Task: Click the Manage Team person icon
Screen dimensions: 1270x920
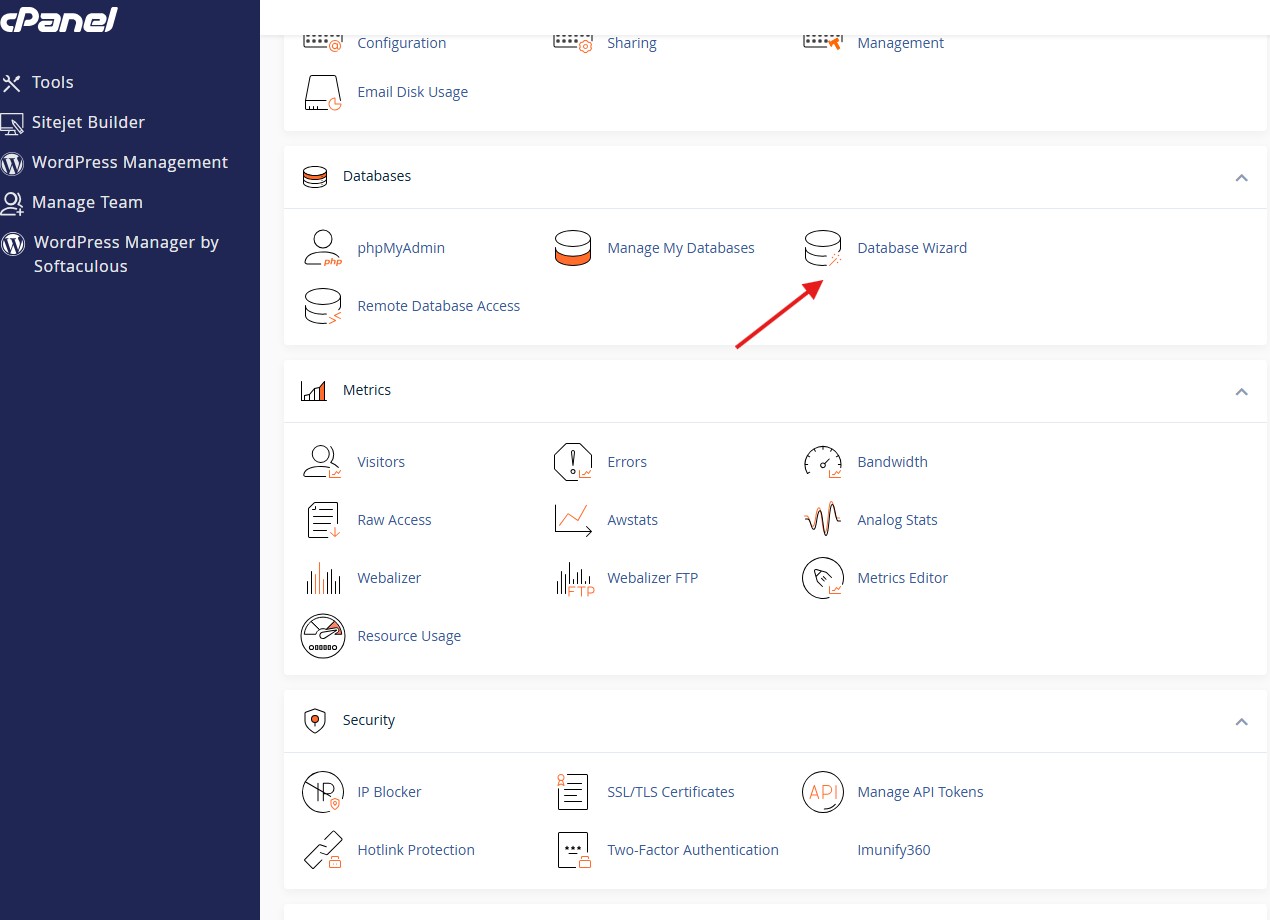Action: pyautogui.click(x=11, y=203)
